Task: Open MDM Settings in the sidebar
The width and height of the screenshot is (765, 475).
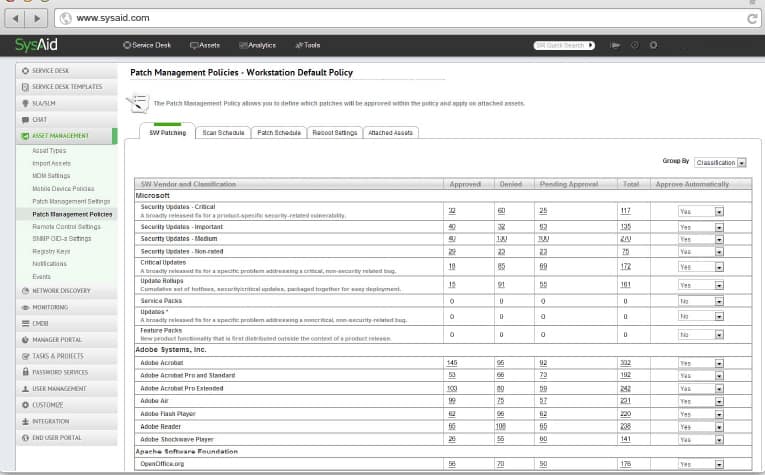Action: [x=51, y=176]
